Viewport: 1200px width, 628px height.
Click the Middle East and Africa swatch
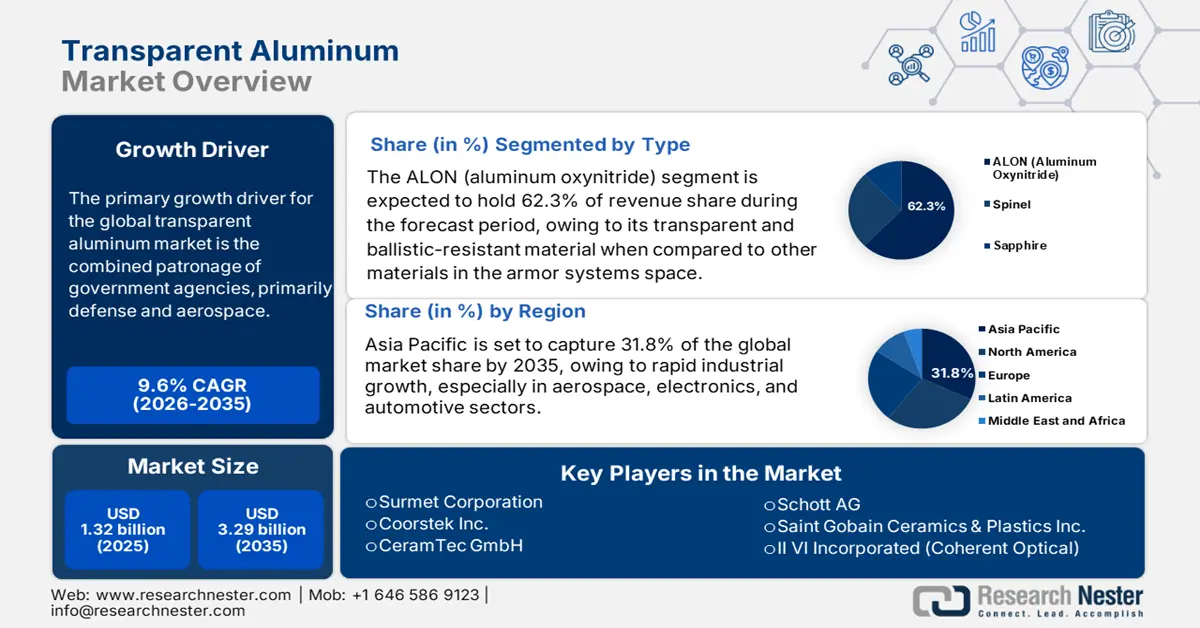pyautogui.click(x=982, y=421)
